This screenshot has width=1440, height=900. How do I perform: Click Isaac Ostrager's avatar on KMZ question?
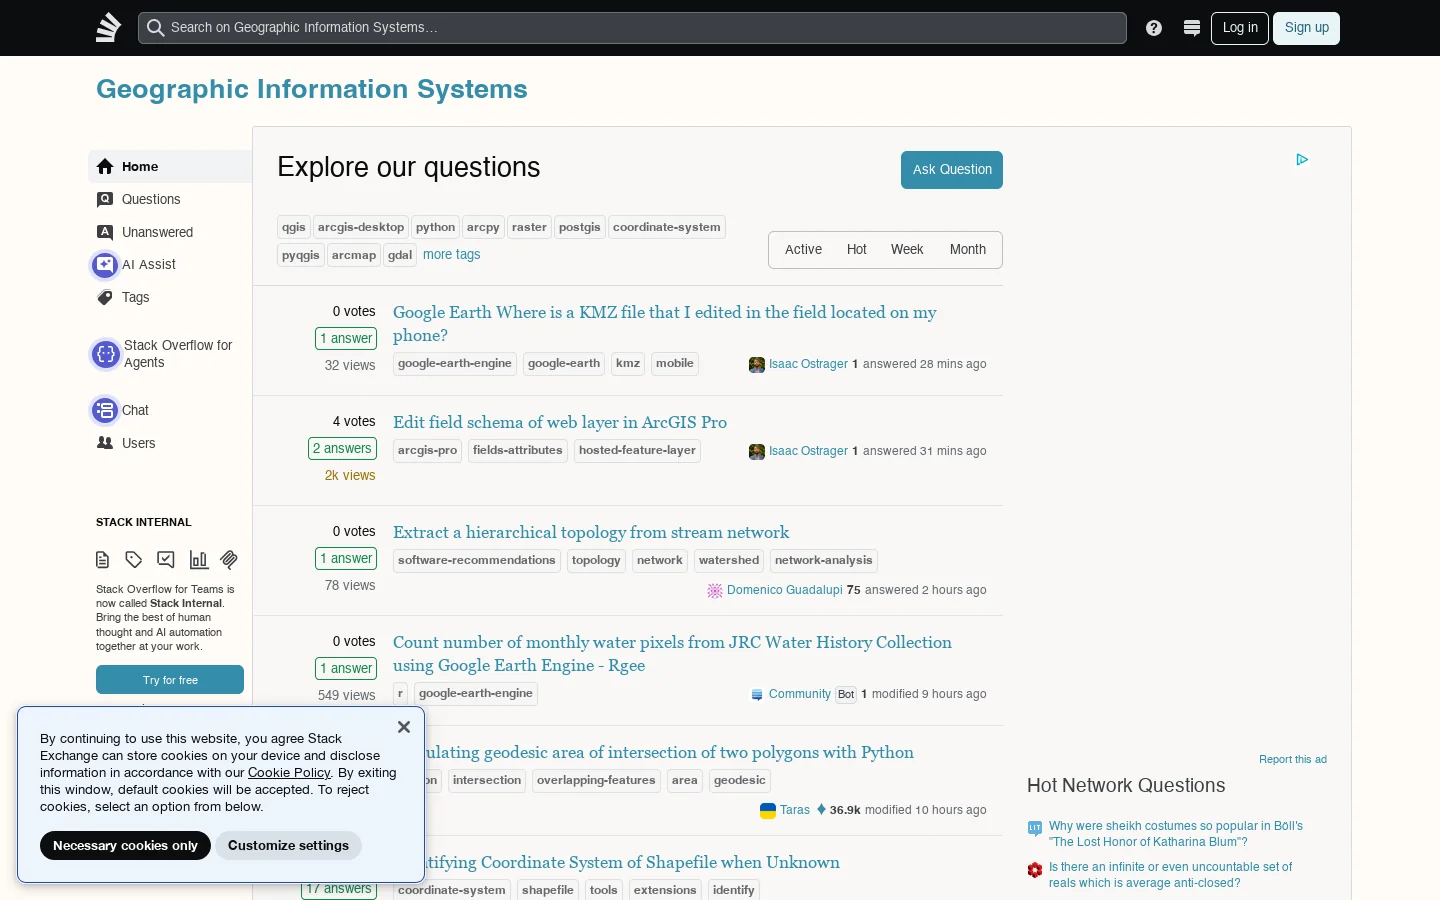[757, 365]
